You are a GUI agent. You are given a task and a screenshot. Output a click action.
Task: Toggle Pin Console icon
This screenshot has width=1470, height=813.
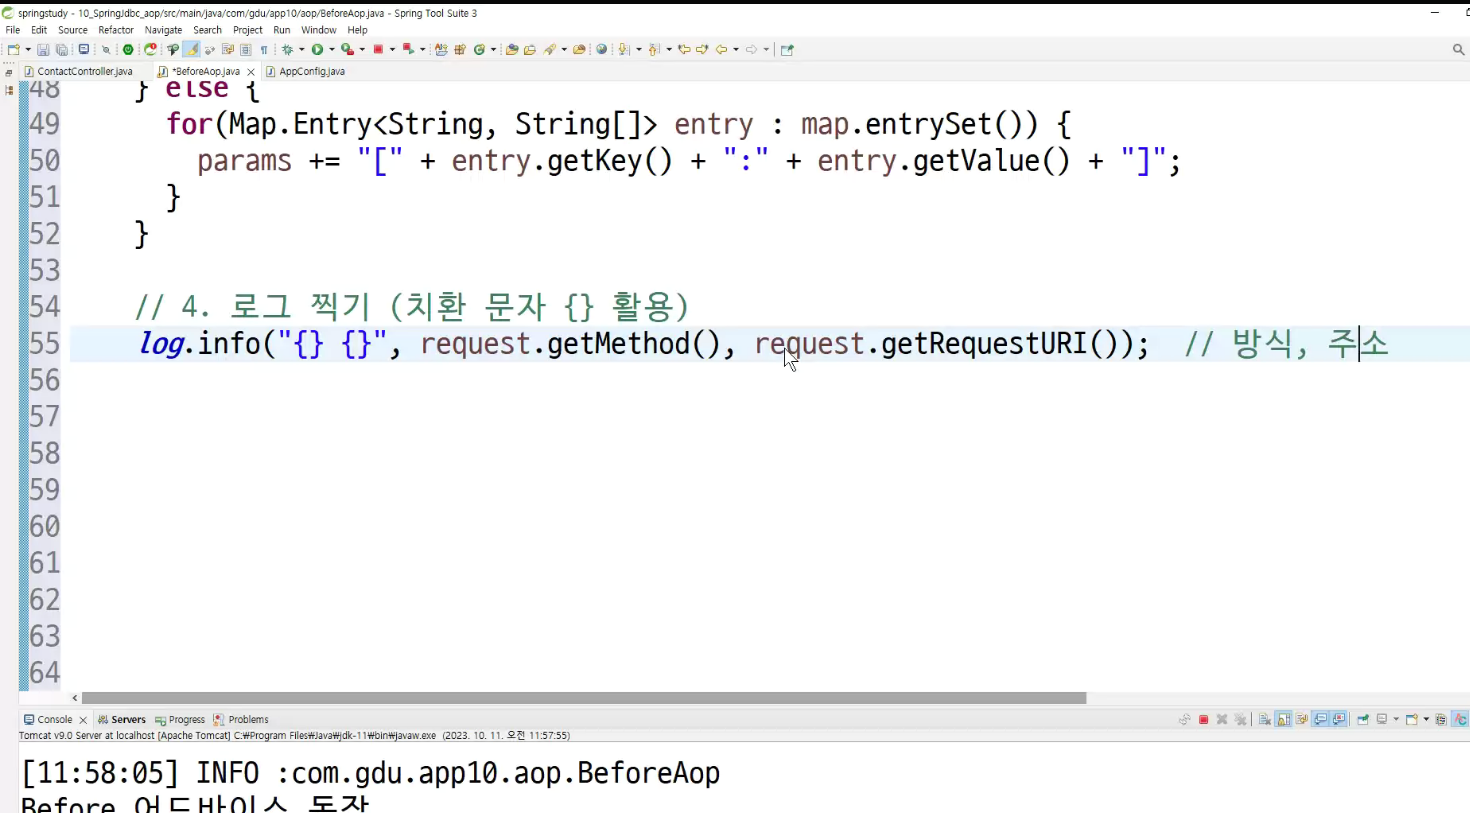(x=1363, y=719)
